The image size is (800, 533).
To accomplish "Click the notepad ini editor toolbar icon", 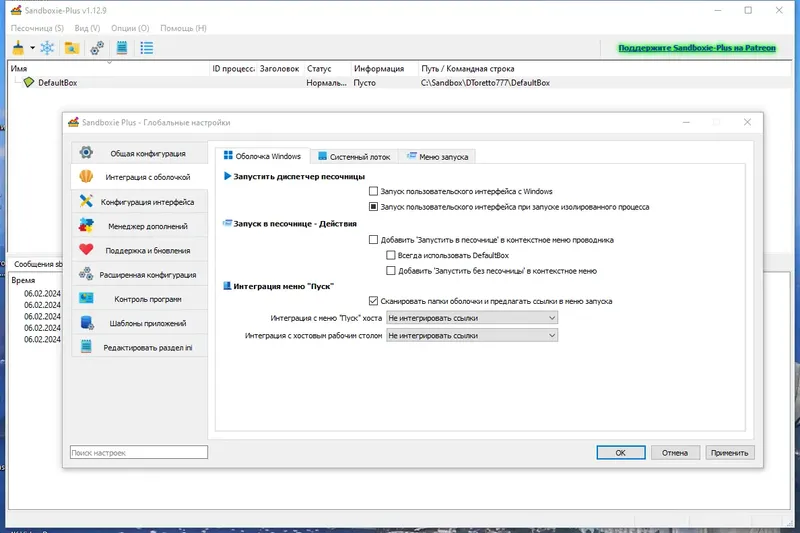I will 122,48.
